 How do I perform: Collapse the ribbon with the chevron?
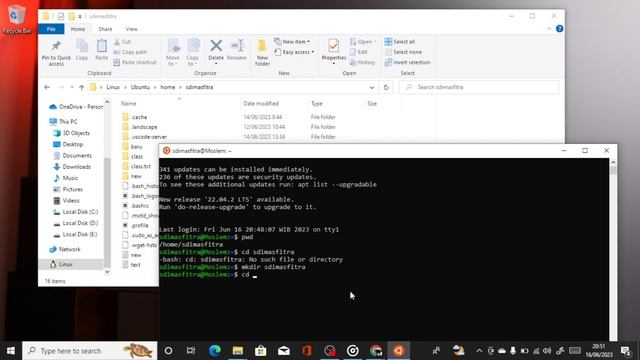tap(549, 29)
